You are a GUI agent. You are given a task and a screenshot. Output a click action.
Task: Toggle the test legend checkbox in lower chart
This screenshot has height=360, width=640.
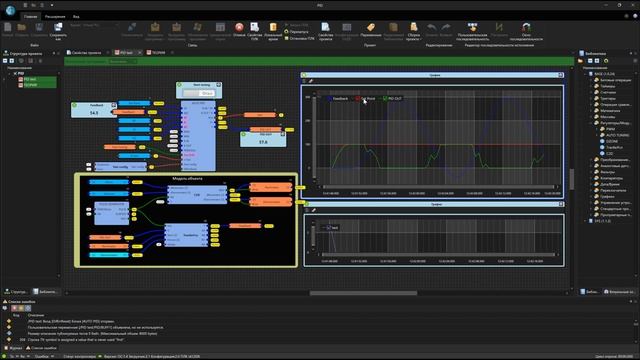click(329, 227)
